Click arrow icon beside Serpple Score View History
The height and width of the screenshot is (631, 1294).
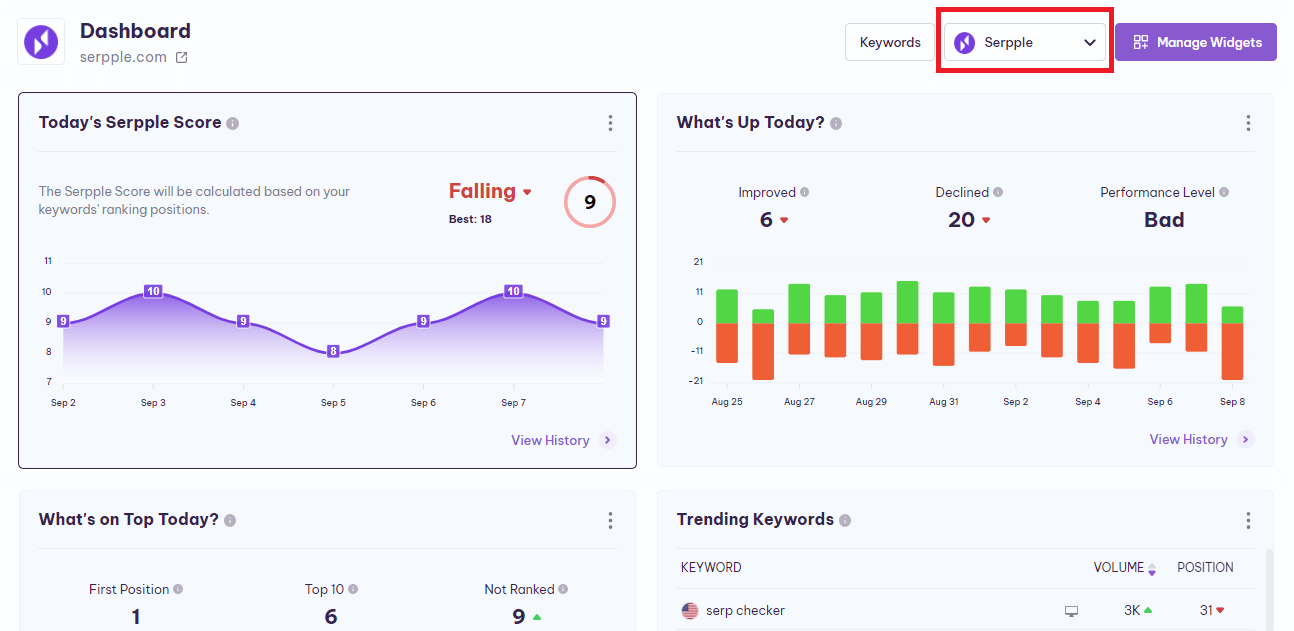[608, 440]
